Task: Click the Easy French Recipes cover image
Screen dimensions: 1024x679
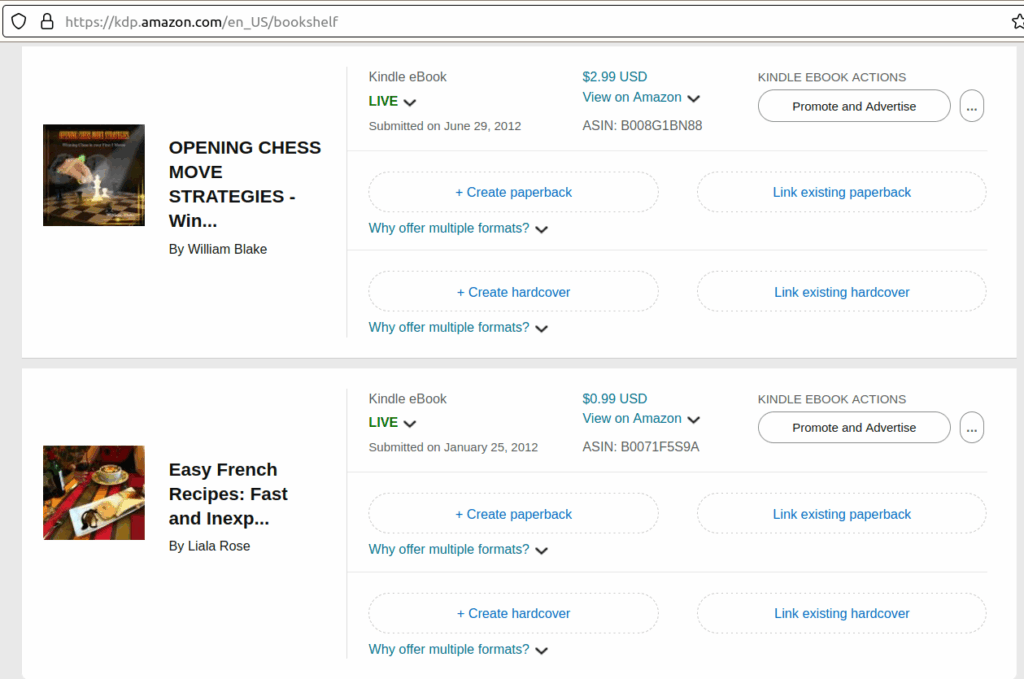Action: click(94, 493)
